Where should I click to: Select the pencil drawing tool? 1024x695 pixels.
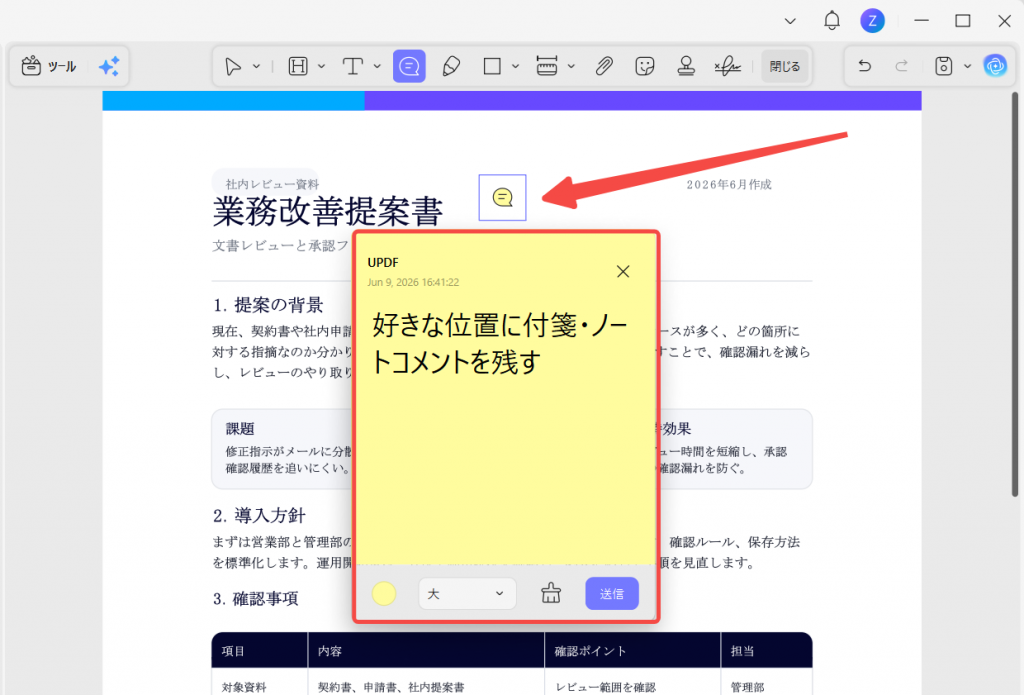[x=451, y=67]
